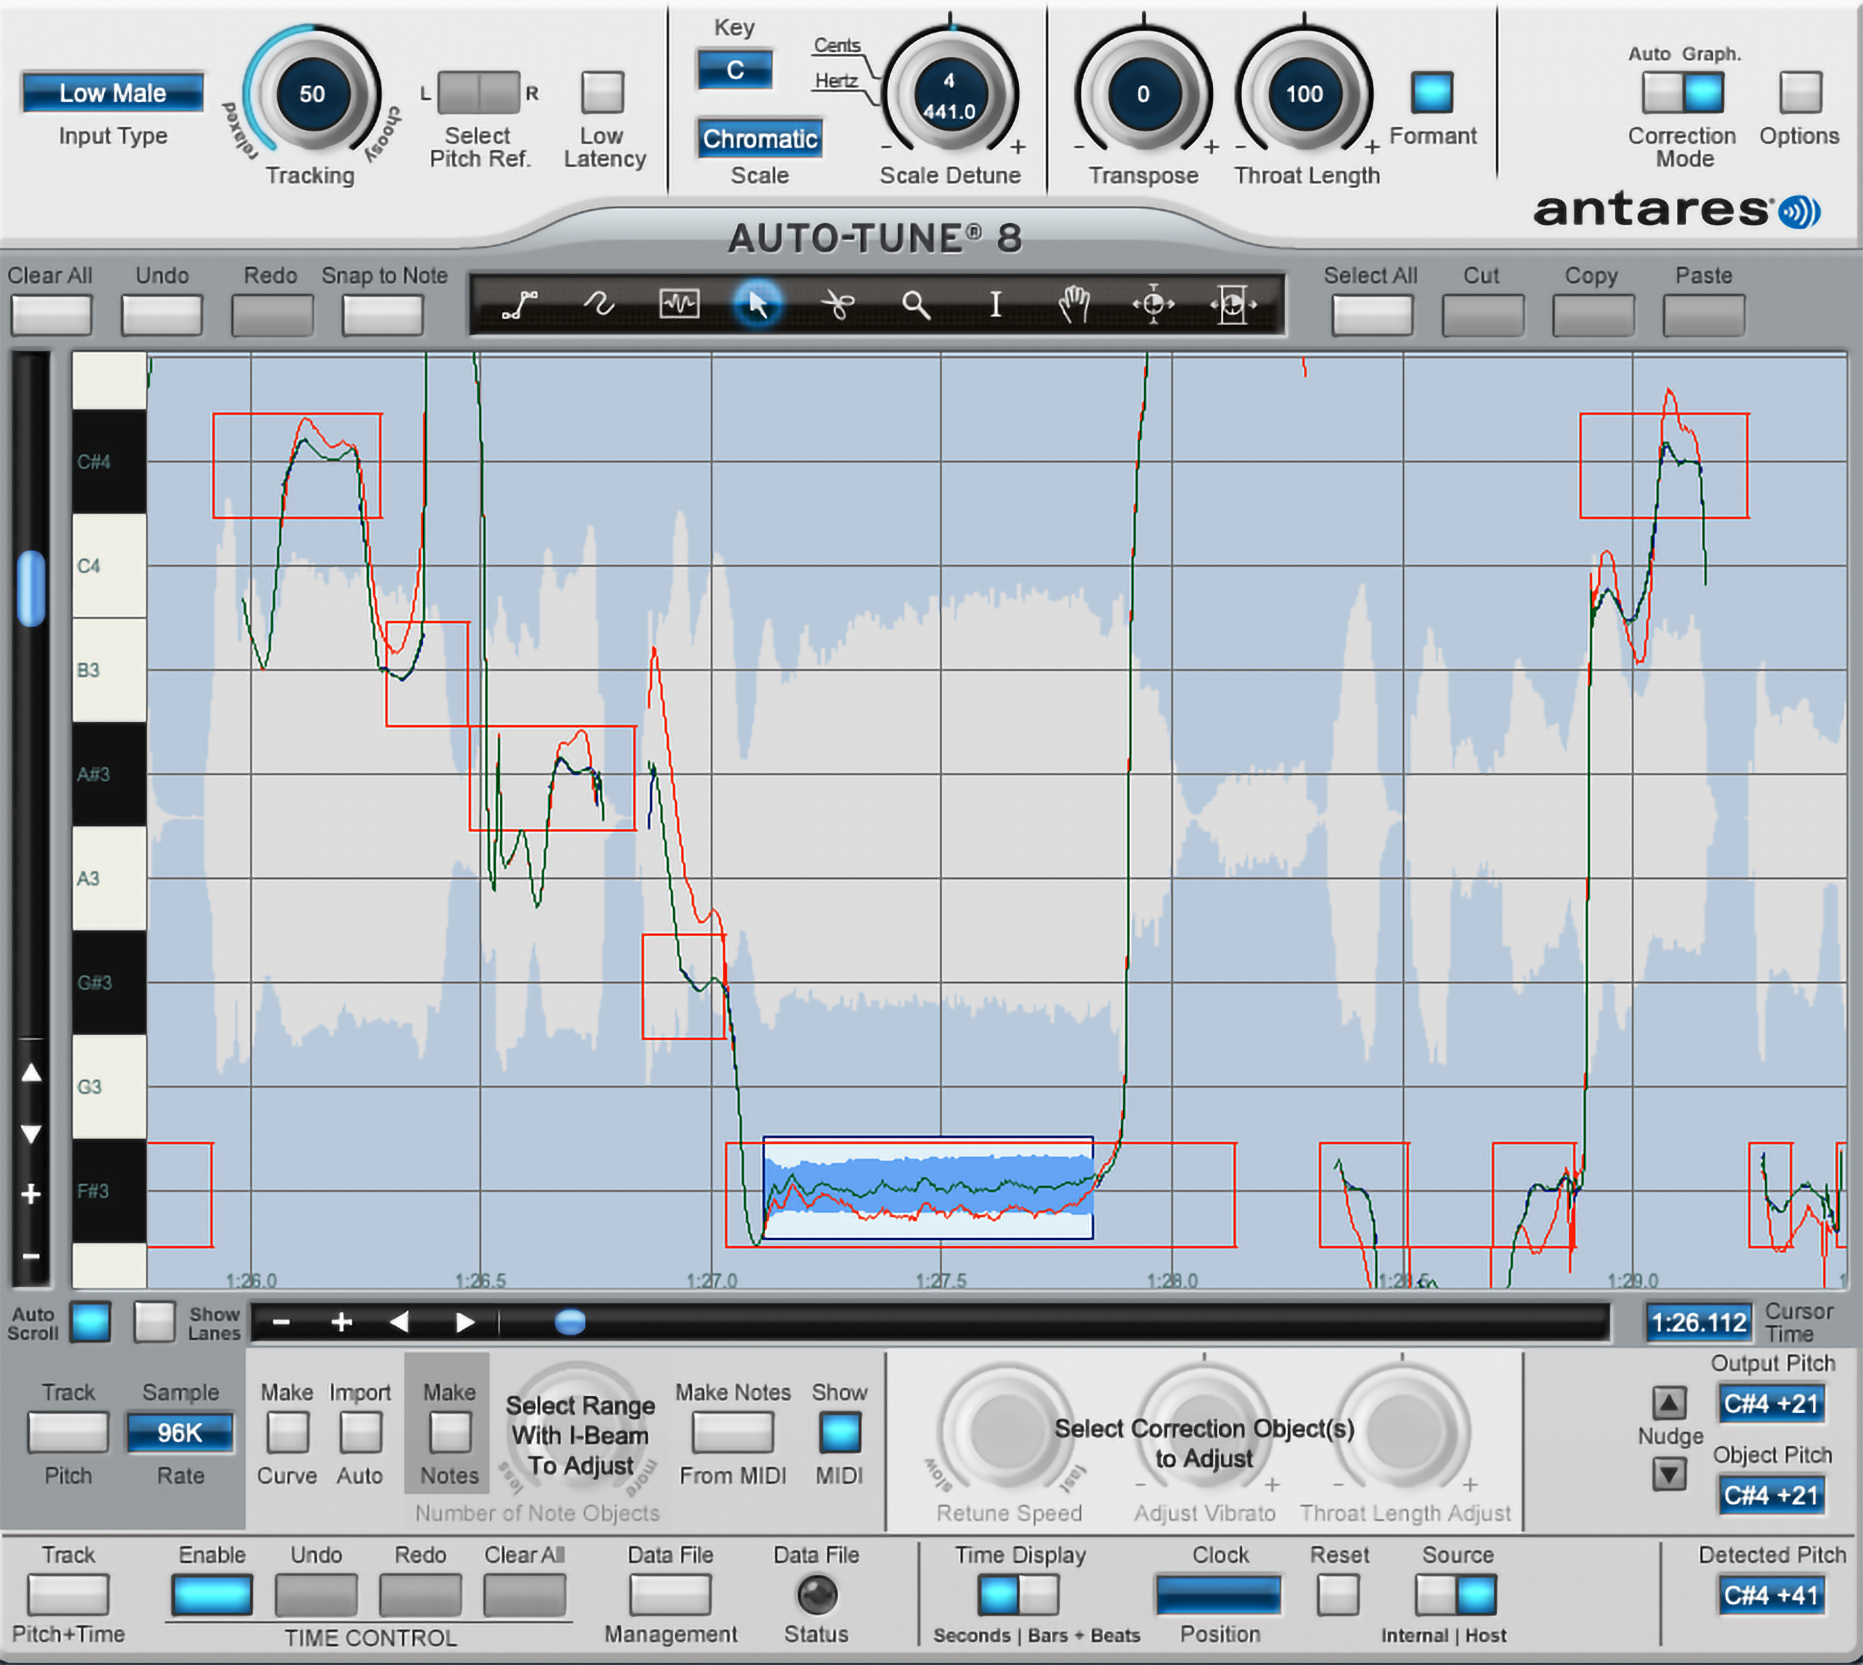Click the scroll right arrow
1863x1665 pixels.
coord(464,1322)
